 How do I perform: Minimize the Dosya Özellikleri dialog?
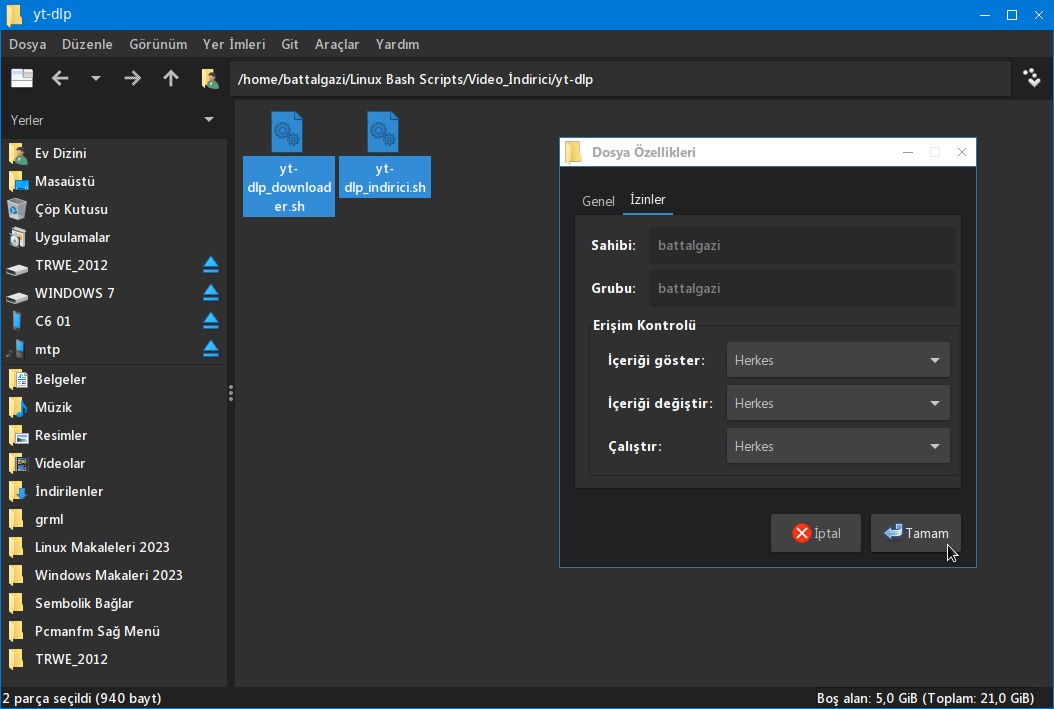point(908,153)
